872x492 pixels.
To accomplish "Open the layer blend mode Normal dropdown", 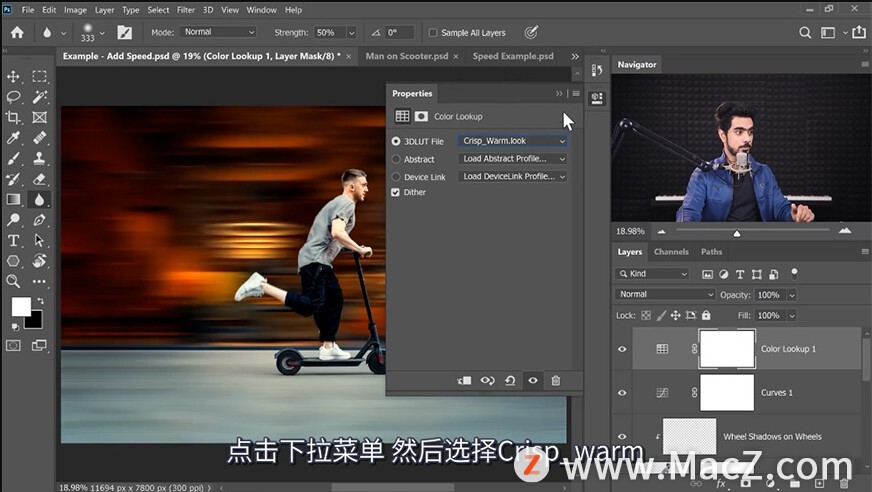I will pyautogui.click(x=665, y=294).
